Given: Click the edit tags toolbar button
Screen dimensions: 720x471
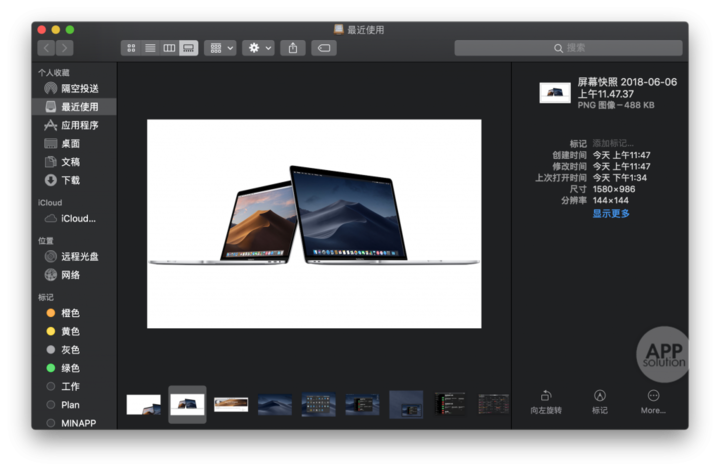Looking at the screenshot, I should (324, 48).
